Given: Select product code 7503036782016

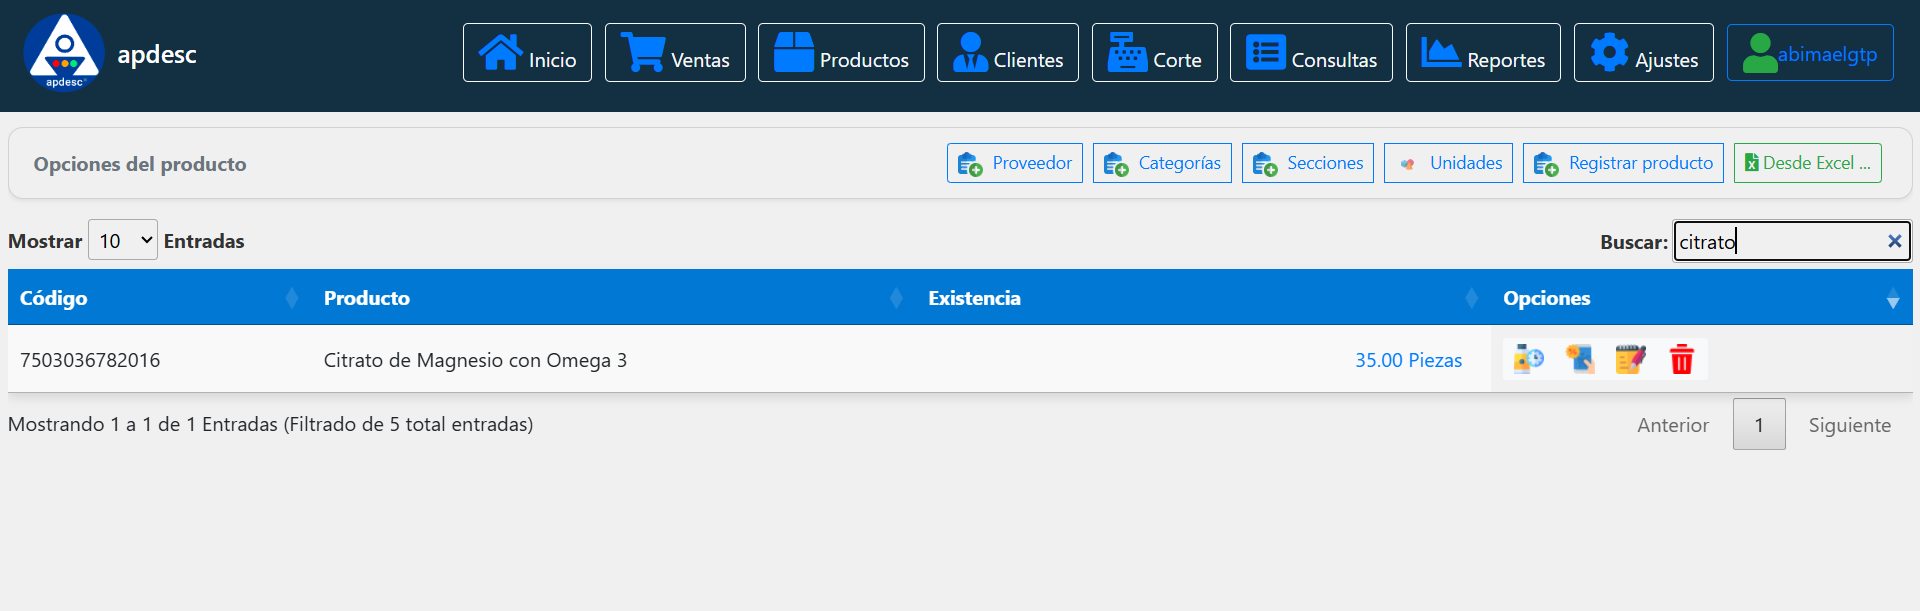Looking at the screenshot, I should (x=90, y=360).
